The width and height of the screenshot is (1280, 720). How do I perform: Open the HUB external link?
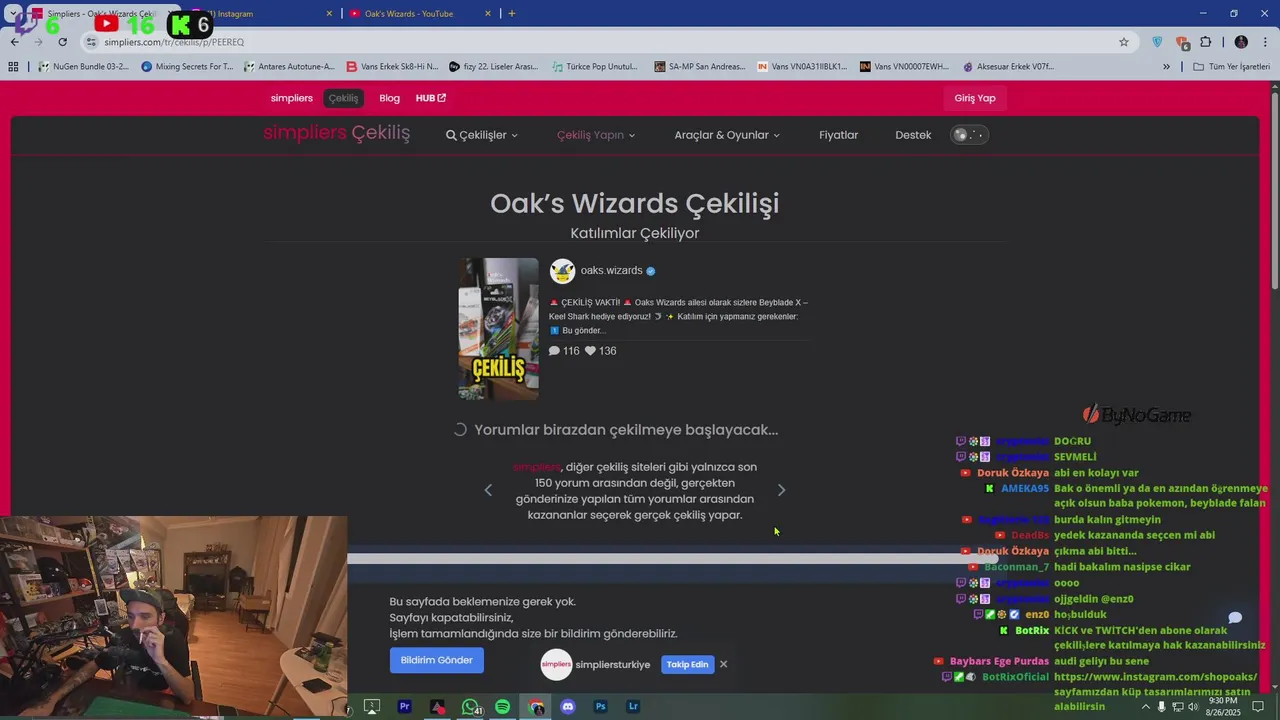[431, 98]
